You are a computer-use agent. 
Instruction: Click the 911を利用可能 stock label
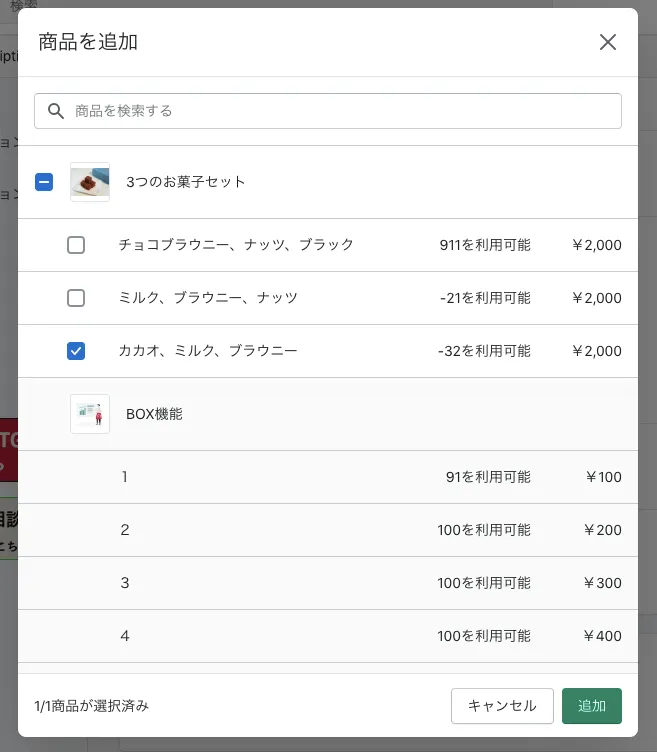[485, 245]
